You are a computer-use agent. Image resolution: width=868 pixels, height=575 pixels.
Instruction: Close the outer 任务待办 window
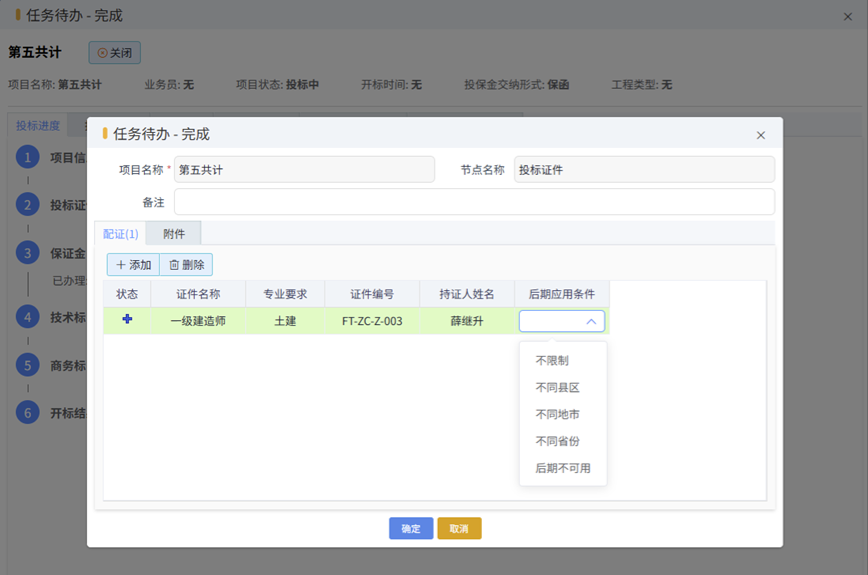pos(848,17)
